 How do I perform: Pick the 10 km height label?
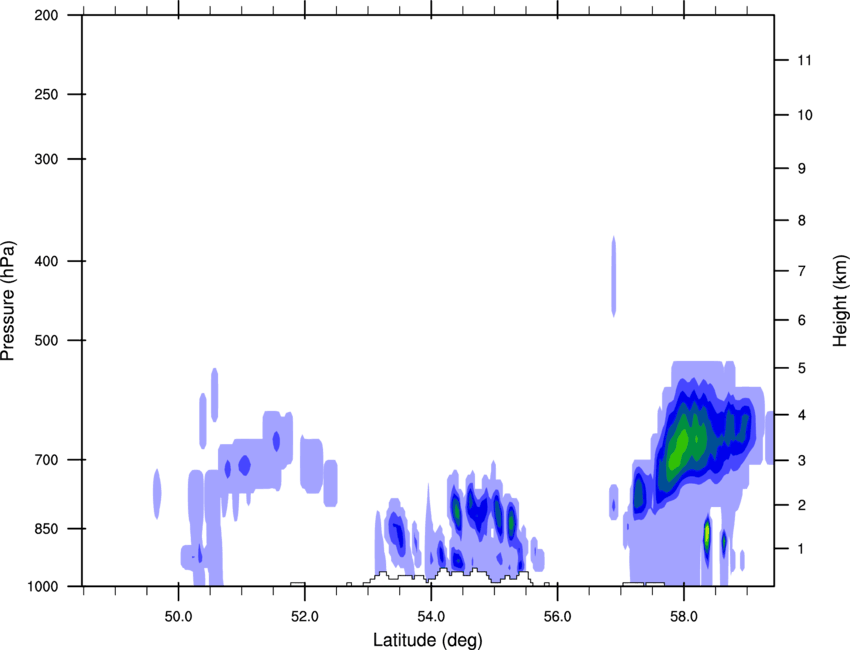(804, 115)
